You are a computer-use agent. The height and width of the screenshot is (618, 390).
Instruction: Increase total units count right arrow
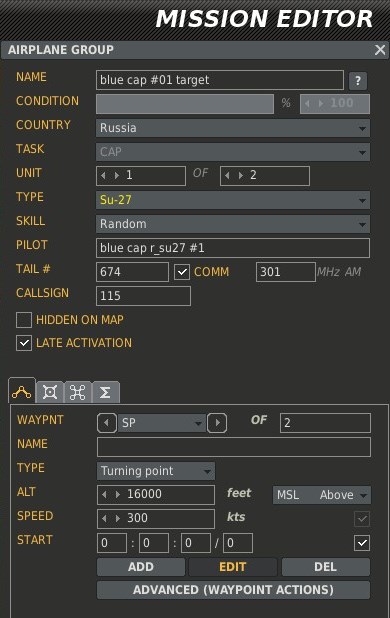pos(240,175)
